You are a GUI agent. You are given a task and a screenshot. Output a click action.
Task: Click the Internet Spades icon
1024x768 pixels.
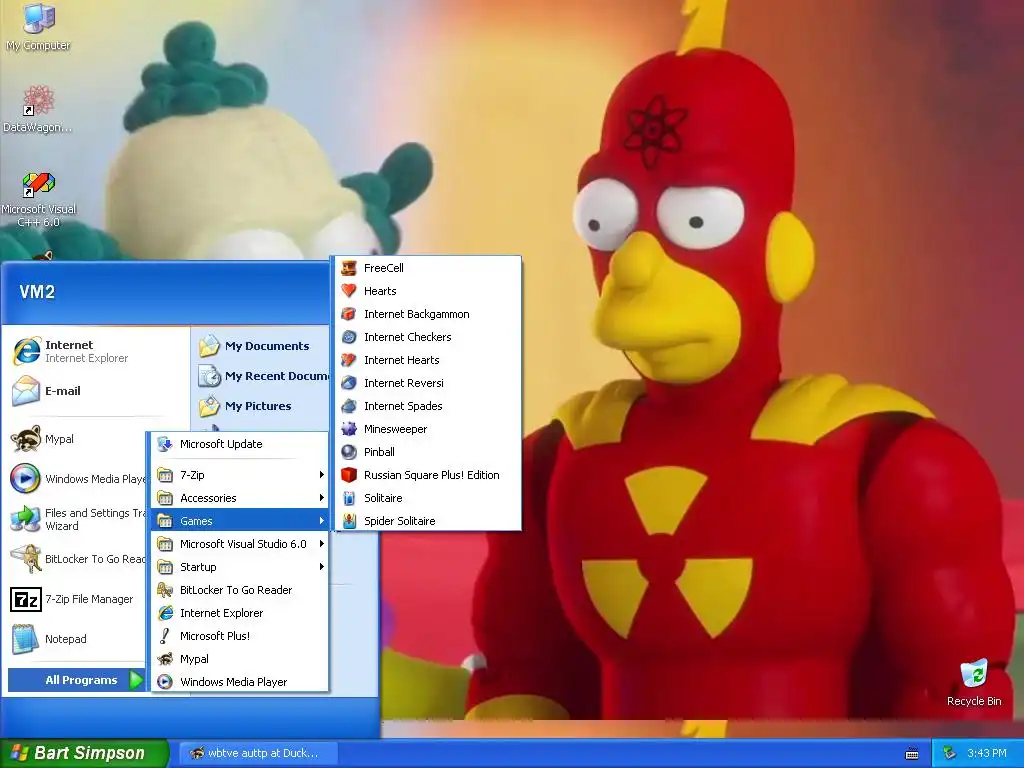pyautogui.click(x=349, y=406)
